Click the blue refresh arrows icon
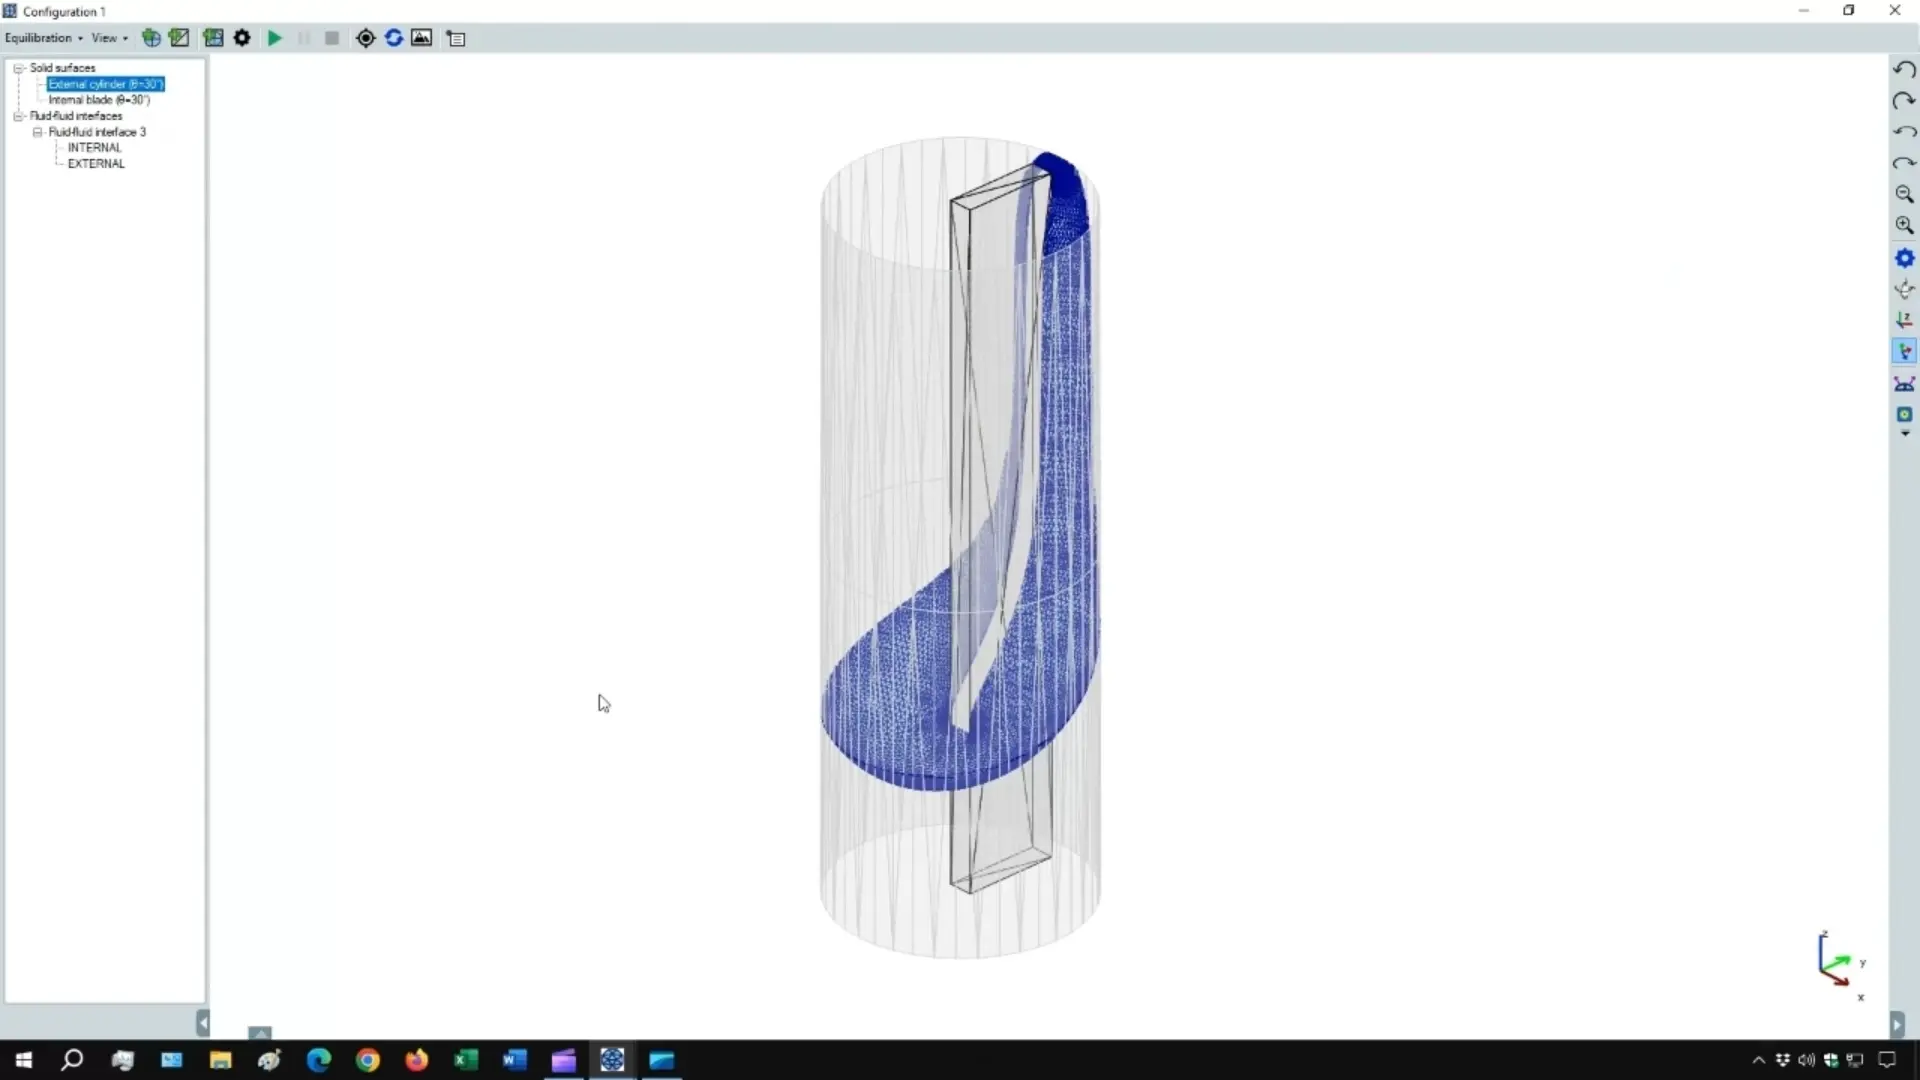Screen dimensions: 1920x1080 [x=394, y=38]
